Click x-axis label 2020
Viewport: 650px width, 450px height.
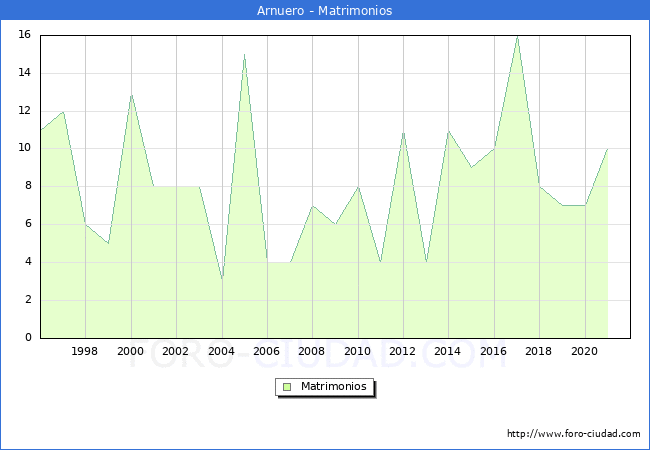pyautogui.click(x=585, y=351)
